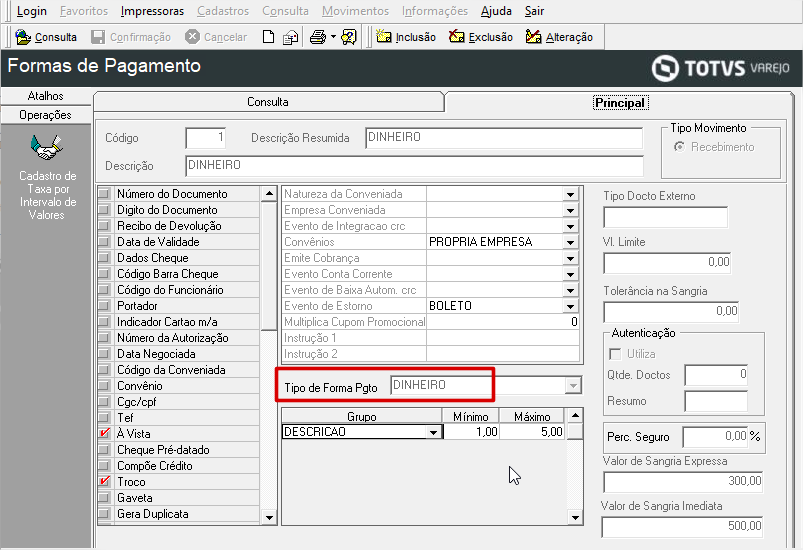Screen dimensions: 803x550
Task: Click the Mínimo cell 1,00
Action: coord(471,432)
